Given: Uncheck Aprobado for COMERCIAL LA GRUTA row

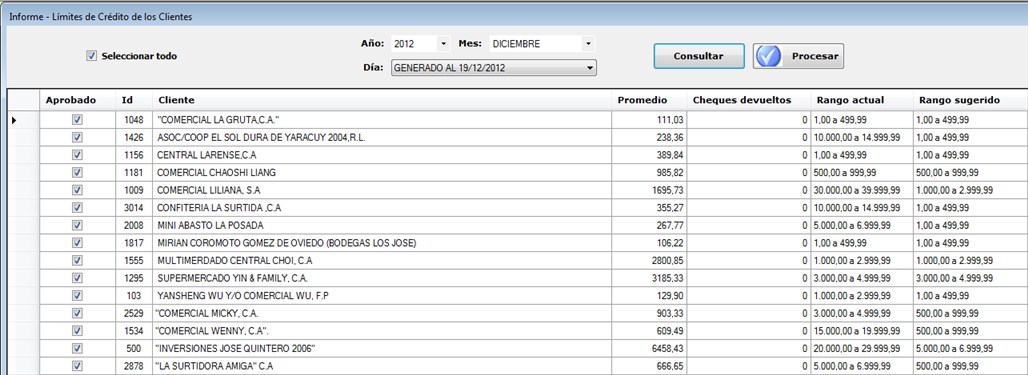Looking at the screenshot, I should 77,120.
